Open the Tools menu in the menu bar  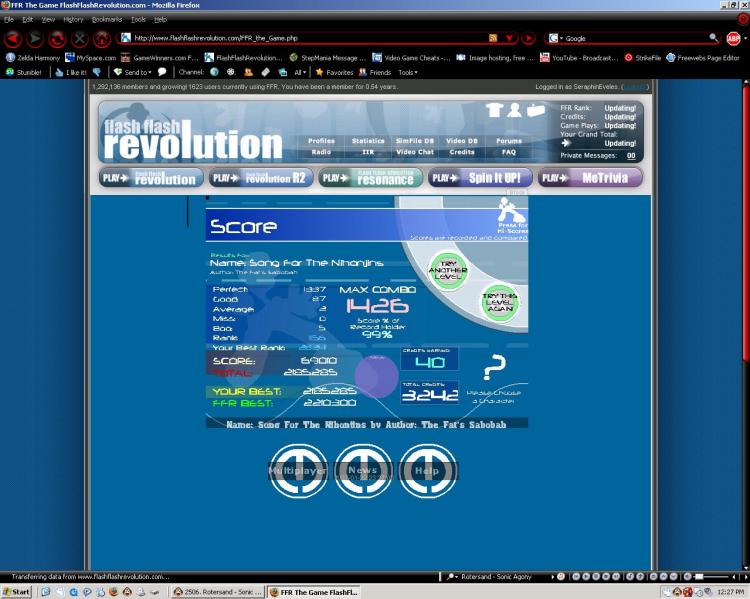[138, 20]
